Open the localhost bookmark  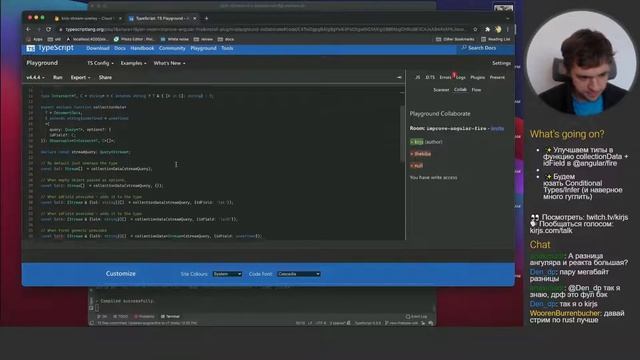point(87,39)
